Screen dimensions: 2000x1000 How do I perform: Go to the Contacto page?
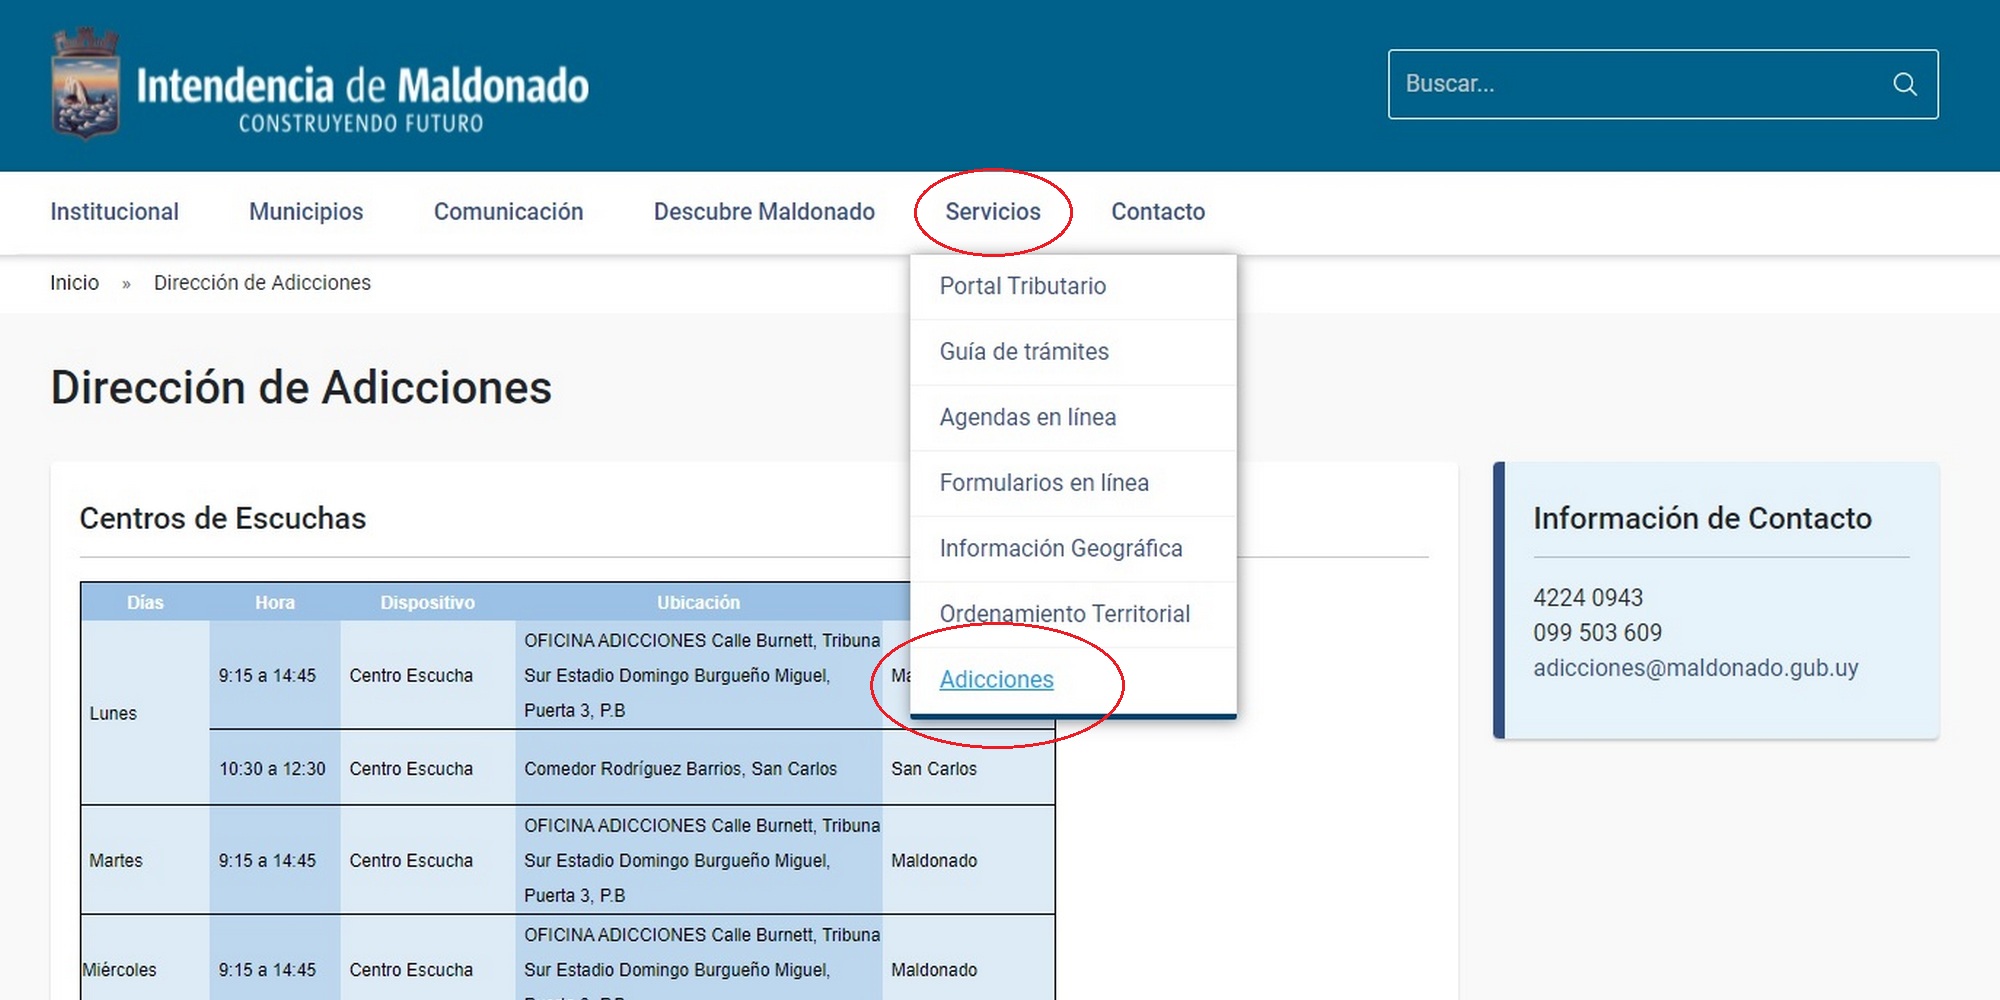pyautogui.click(x=1158, y=212)
